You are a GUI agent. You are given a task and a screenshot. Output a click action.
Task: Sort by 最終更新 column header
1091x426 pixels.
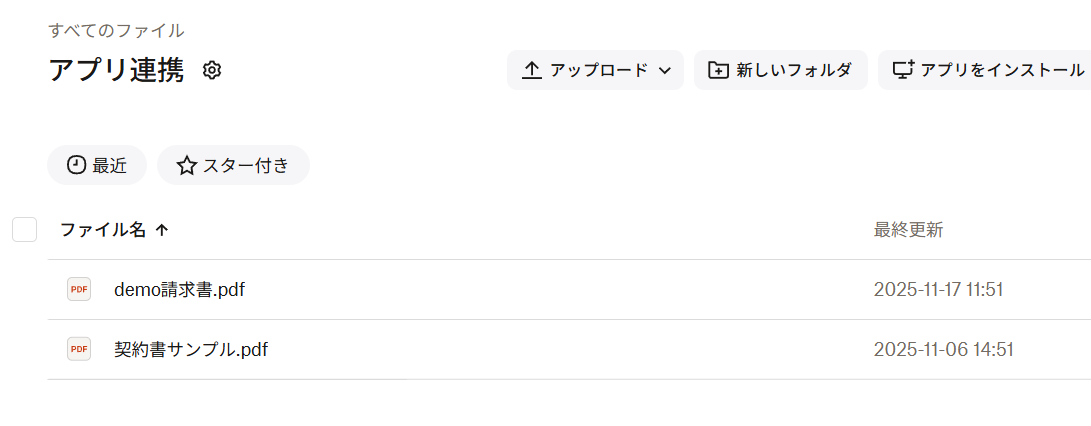pos(908,230)
